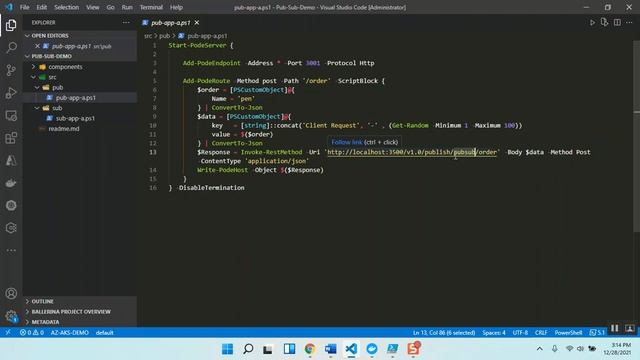
Task: Open the Kubernetes view in activity bar
Action: point(11,205)
